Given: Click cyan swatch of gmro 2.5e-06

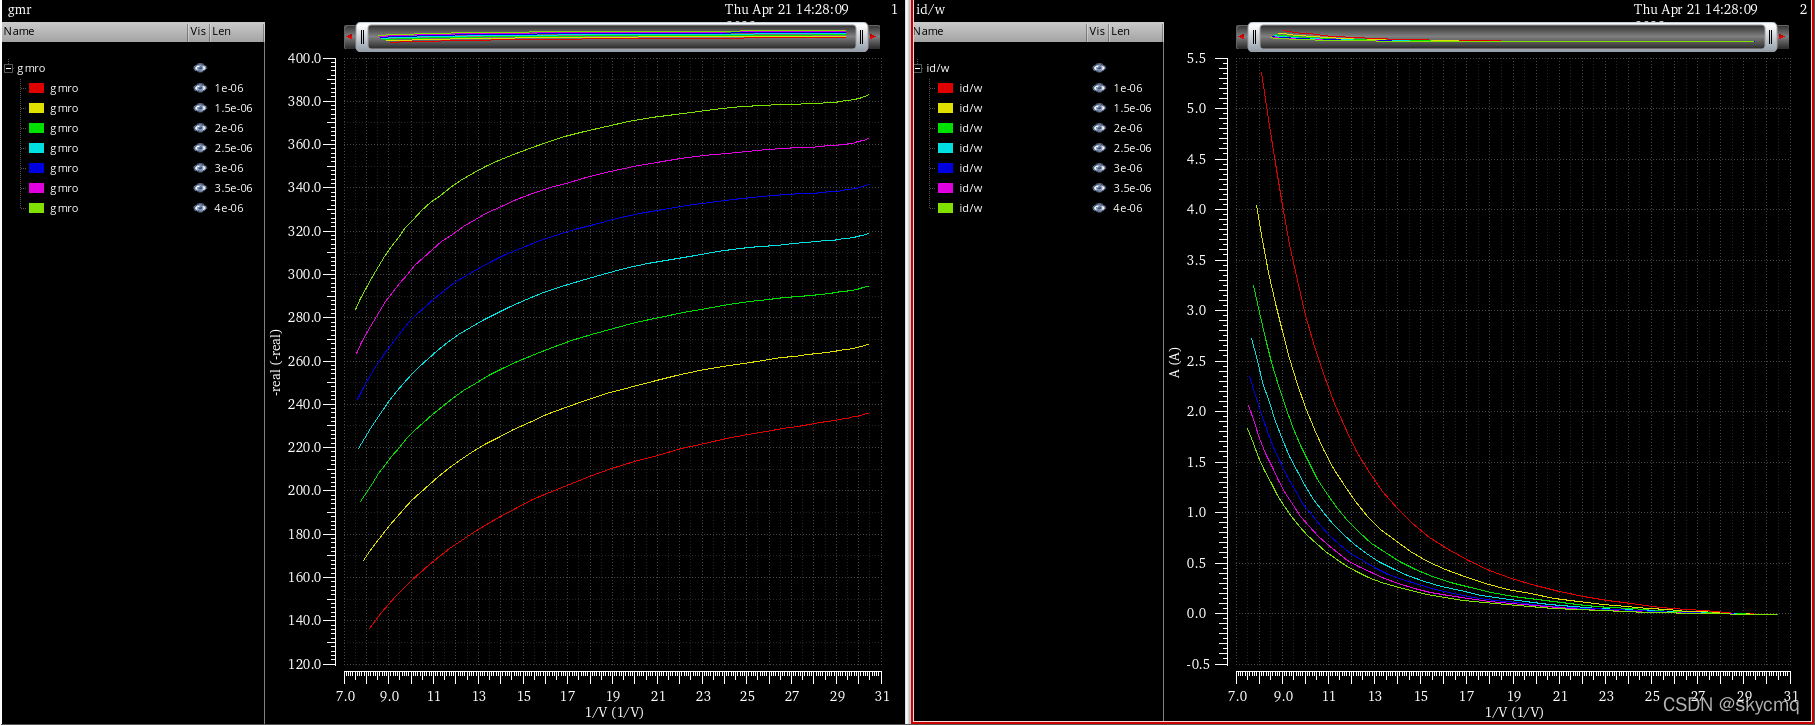Looking at the screenshot, I should click(x=36, y=148).
